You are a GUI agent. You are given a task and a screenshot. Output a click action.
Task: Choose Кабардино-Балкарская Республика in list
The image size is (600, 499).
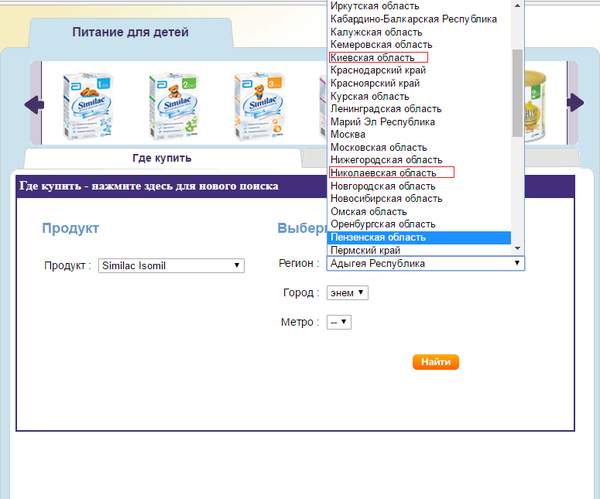[x=419, y=19]
